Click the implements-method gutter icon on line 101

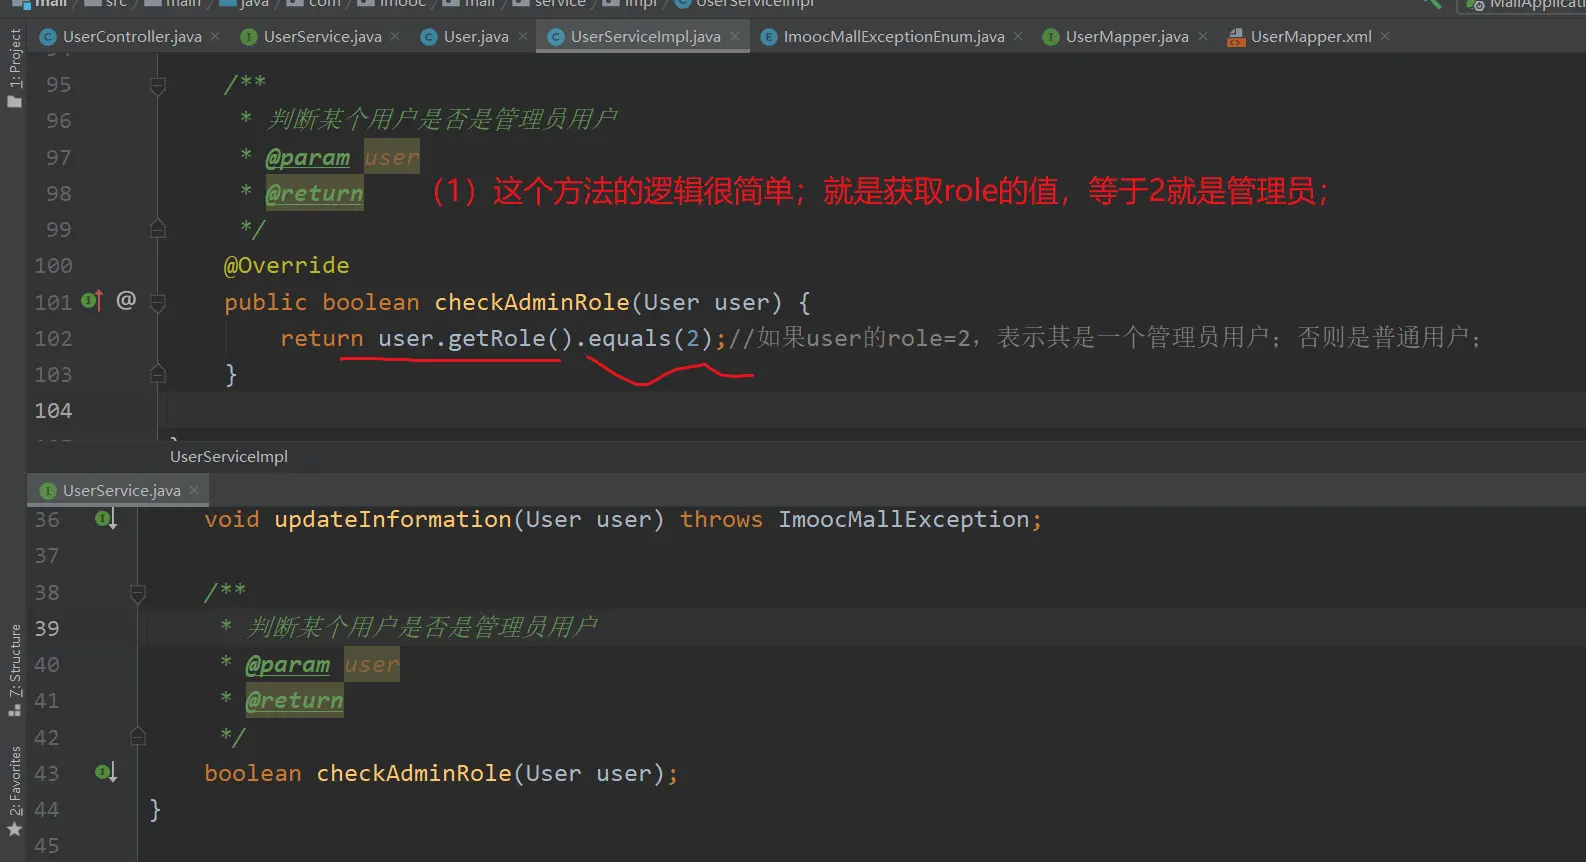coord(91,300)
